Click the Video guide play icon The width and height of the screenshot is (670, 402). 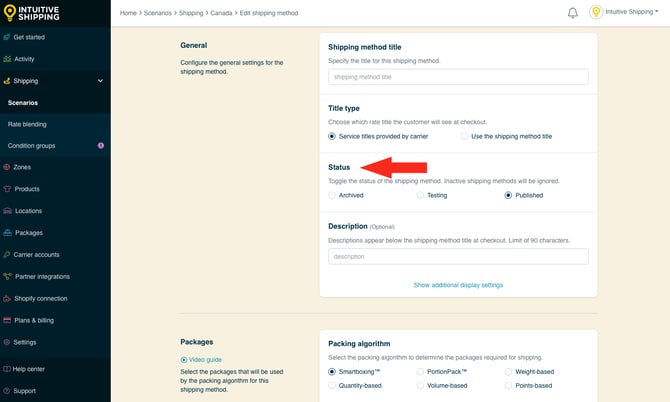pyautogui.click(x=184, y=360)
